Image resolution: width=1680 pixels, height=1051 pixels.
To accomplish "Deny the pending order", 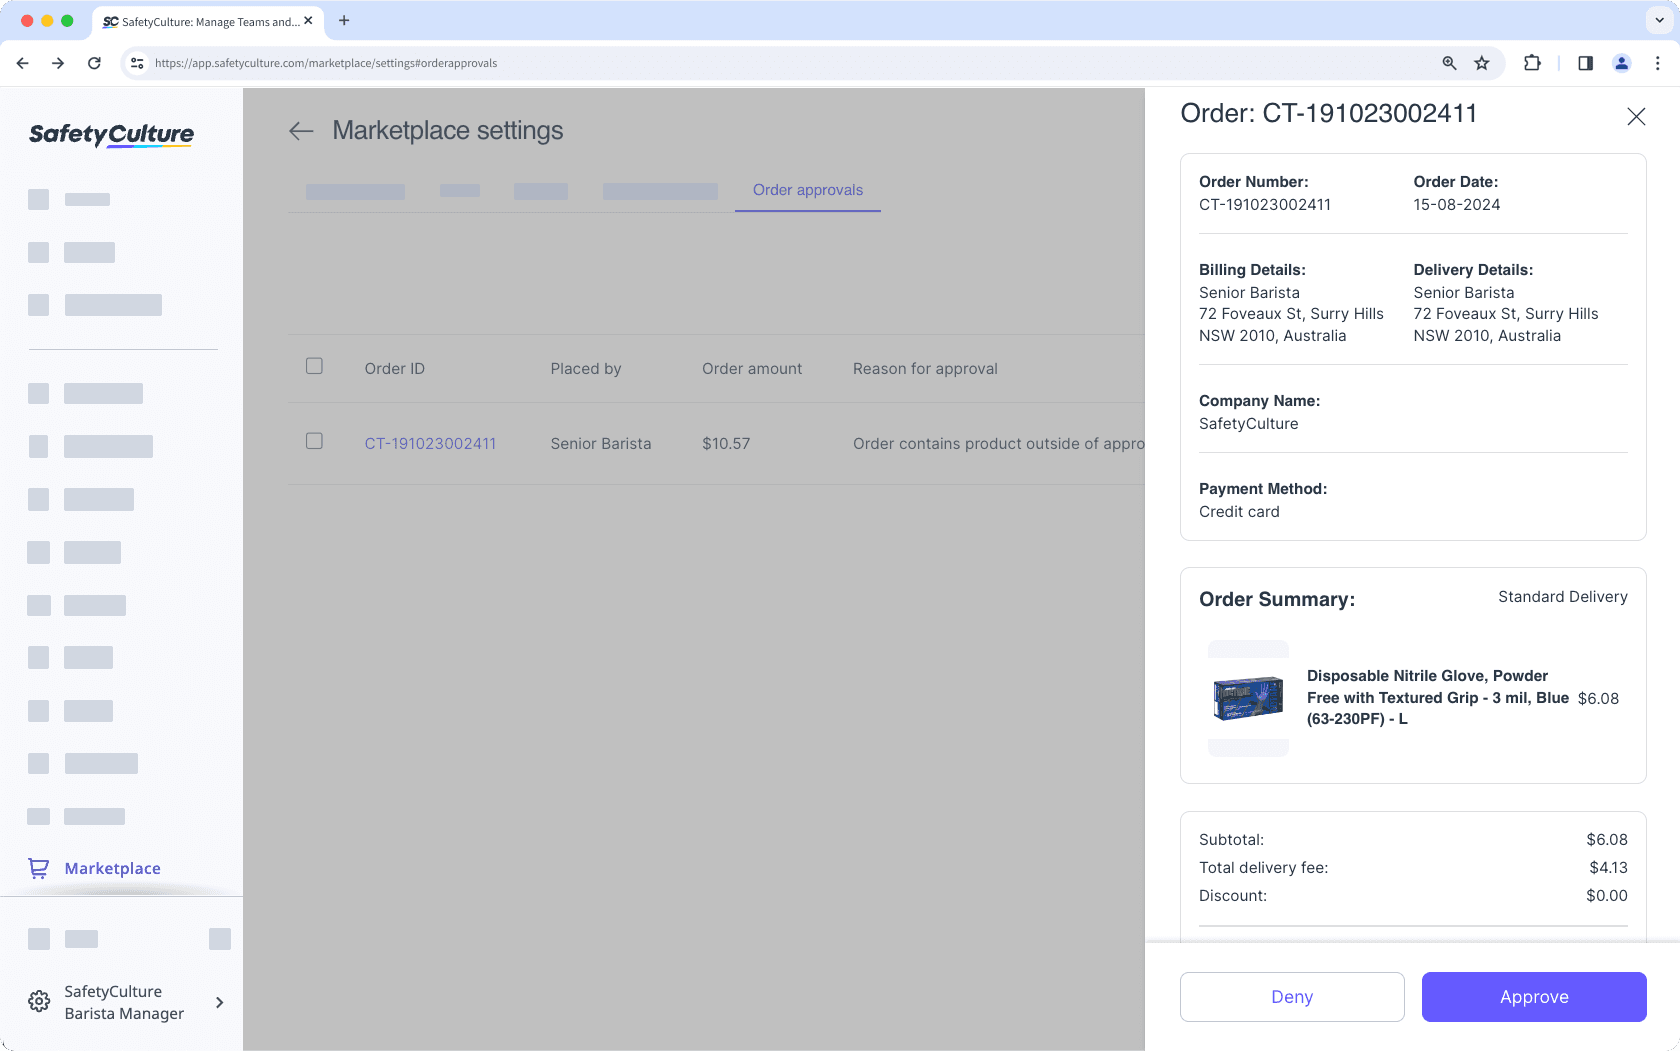I will click(x=1291, y=996).
